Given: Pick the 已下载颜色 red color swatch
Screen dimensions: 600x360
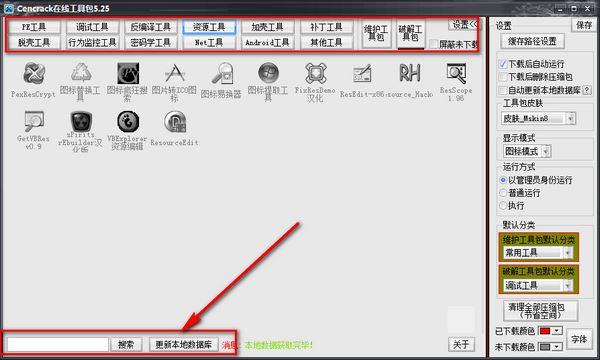Looking at the screenshot, I should coord(545,331).
